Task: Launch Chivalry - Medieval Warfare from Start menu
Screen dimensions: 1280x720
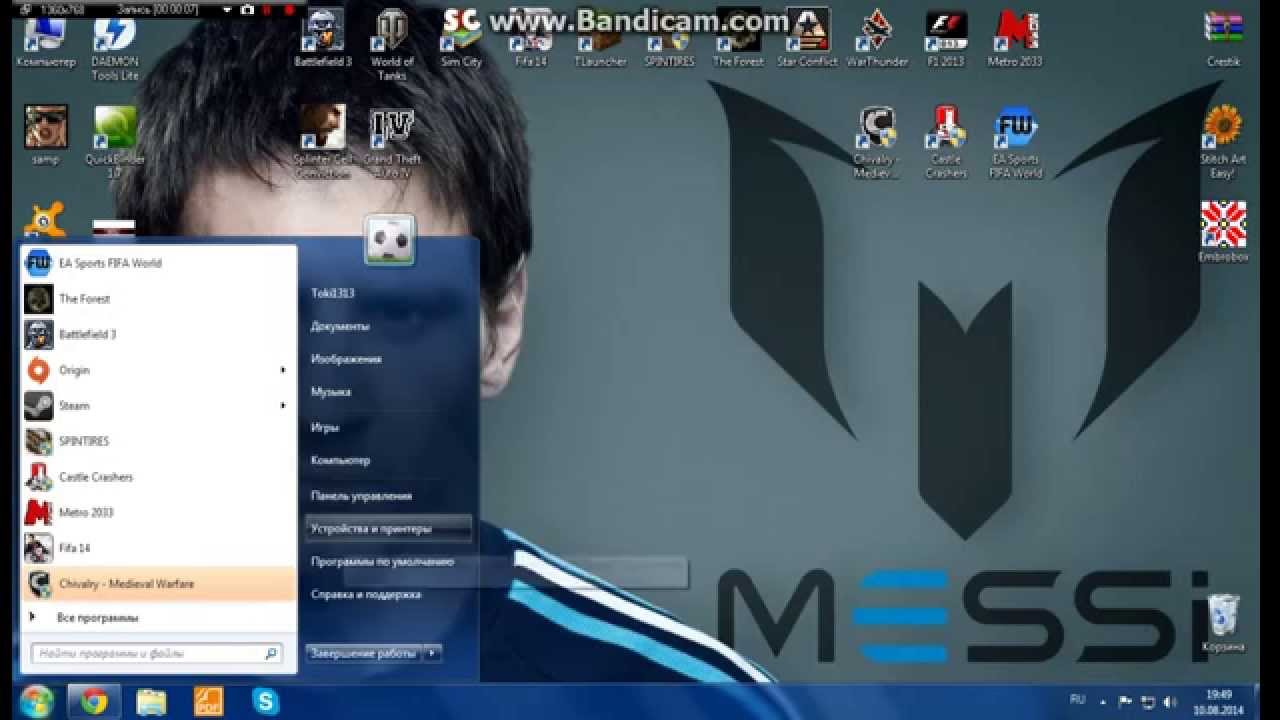Action: [159, 583]
